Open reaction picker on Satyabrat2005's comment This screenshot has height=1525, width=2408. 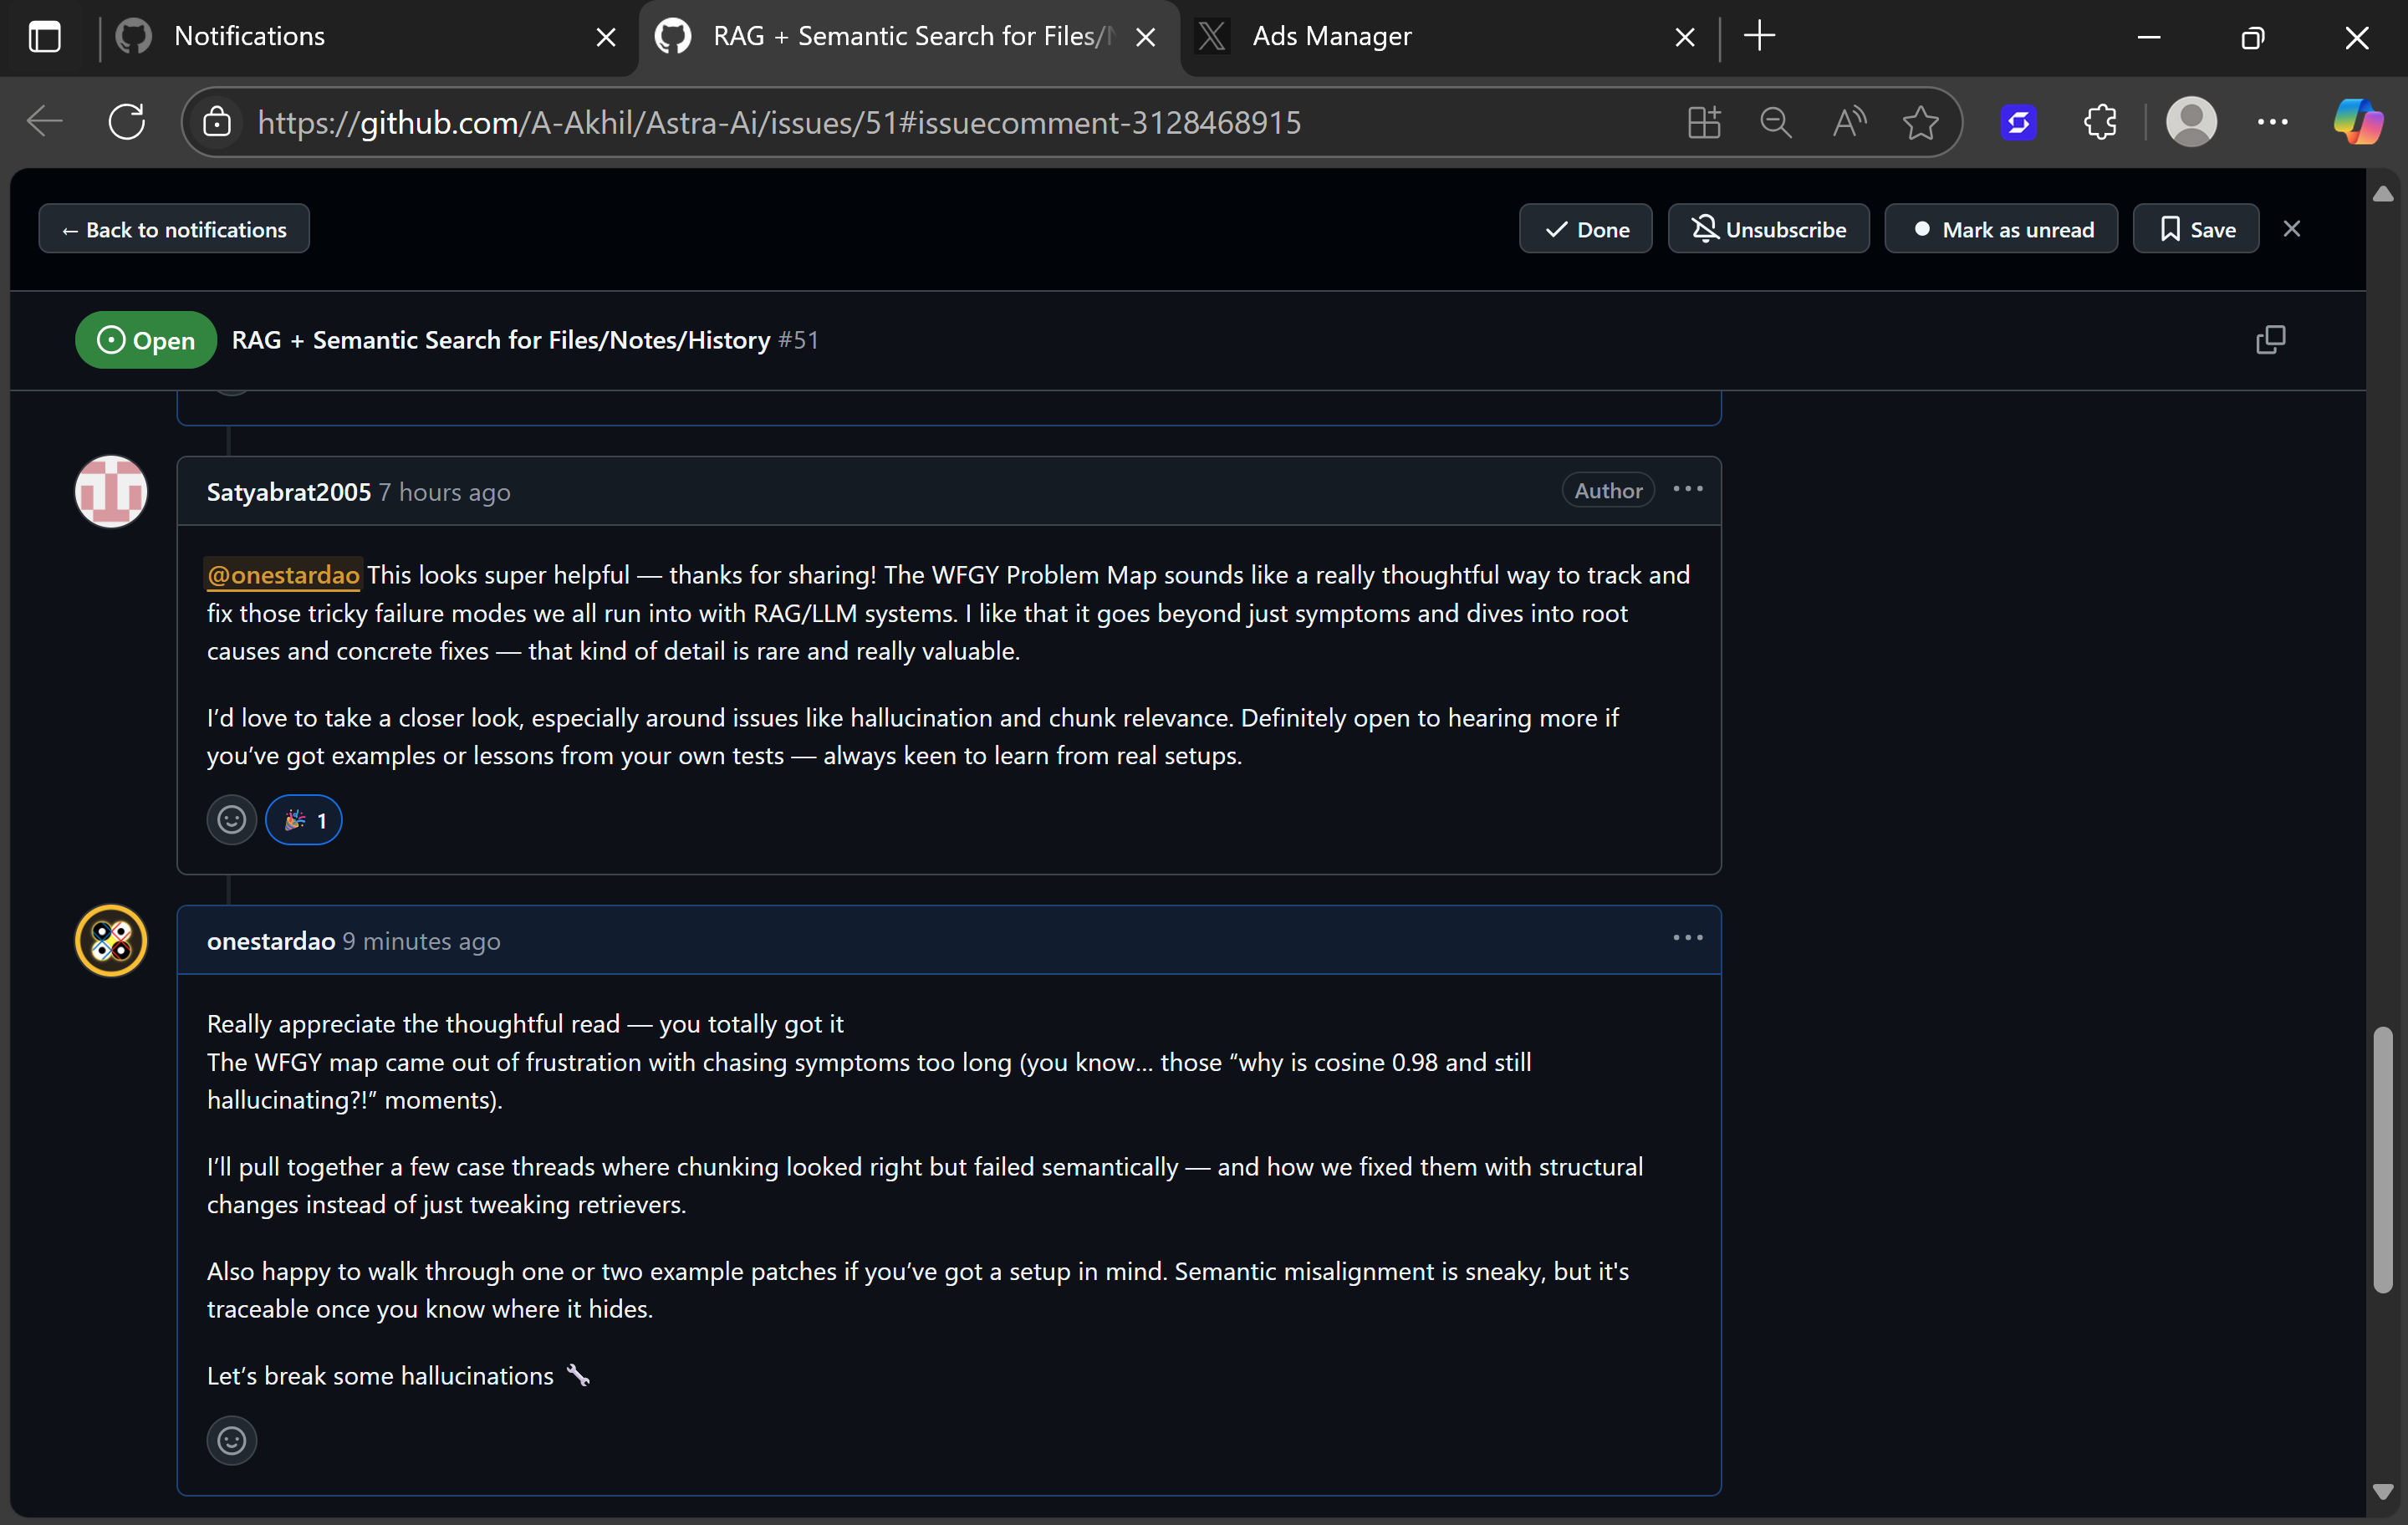232,820
